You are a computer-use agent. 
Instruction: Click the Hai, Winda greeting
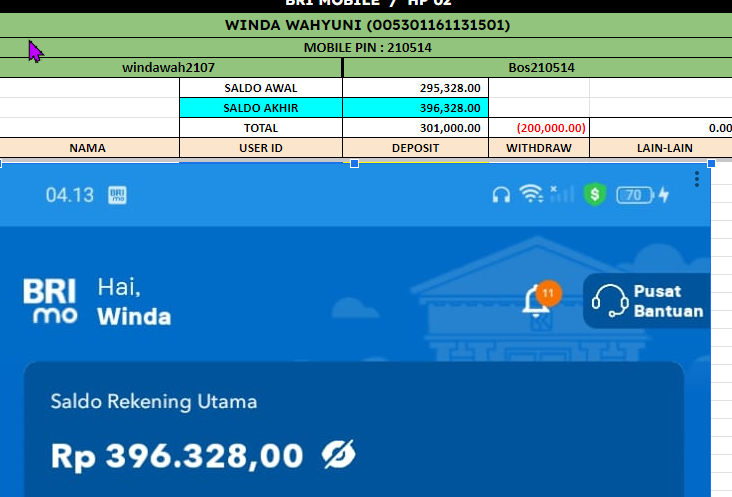tap(134, 301)
